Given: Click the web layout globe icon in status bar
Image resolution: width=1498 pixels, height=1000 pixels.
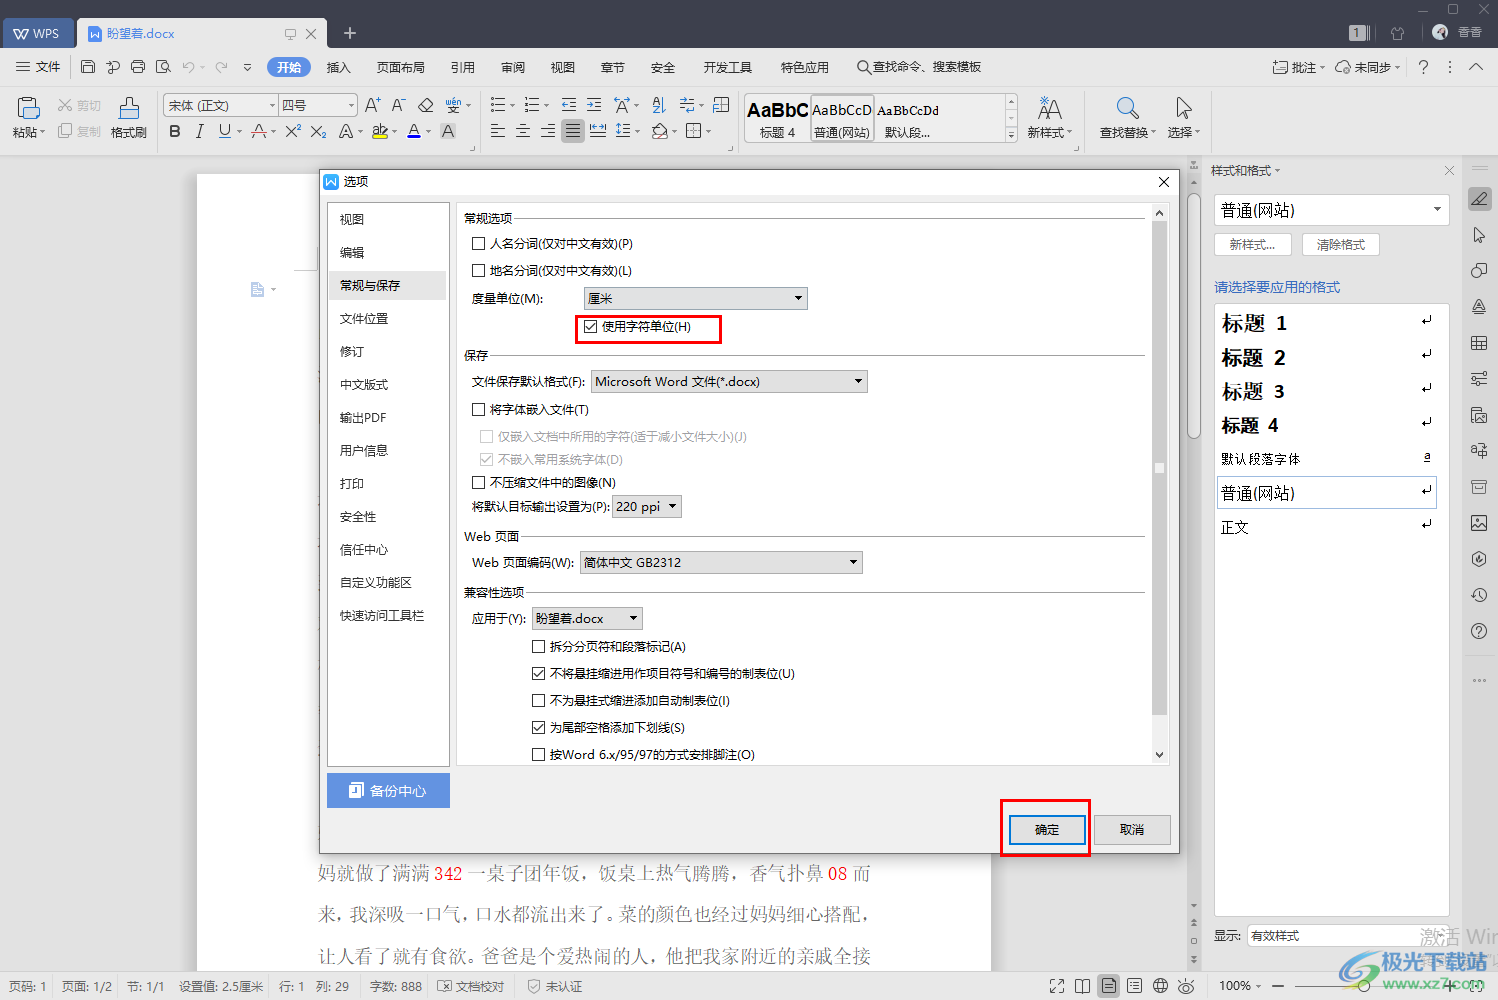Looking at the screenshot, I should [1160, 986].
